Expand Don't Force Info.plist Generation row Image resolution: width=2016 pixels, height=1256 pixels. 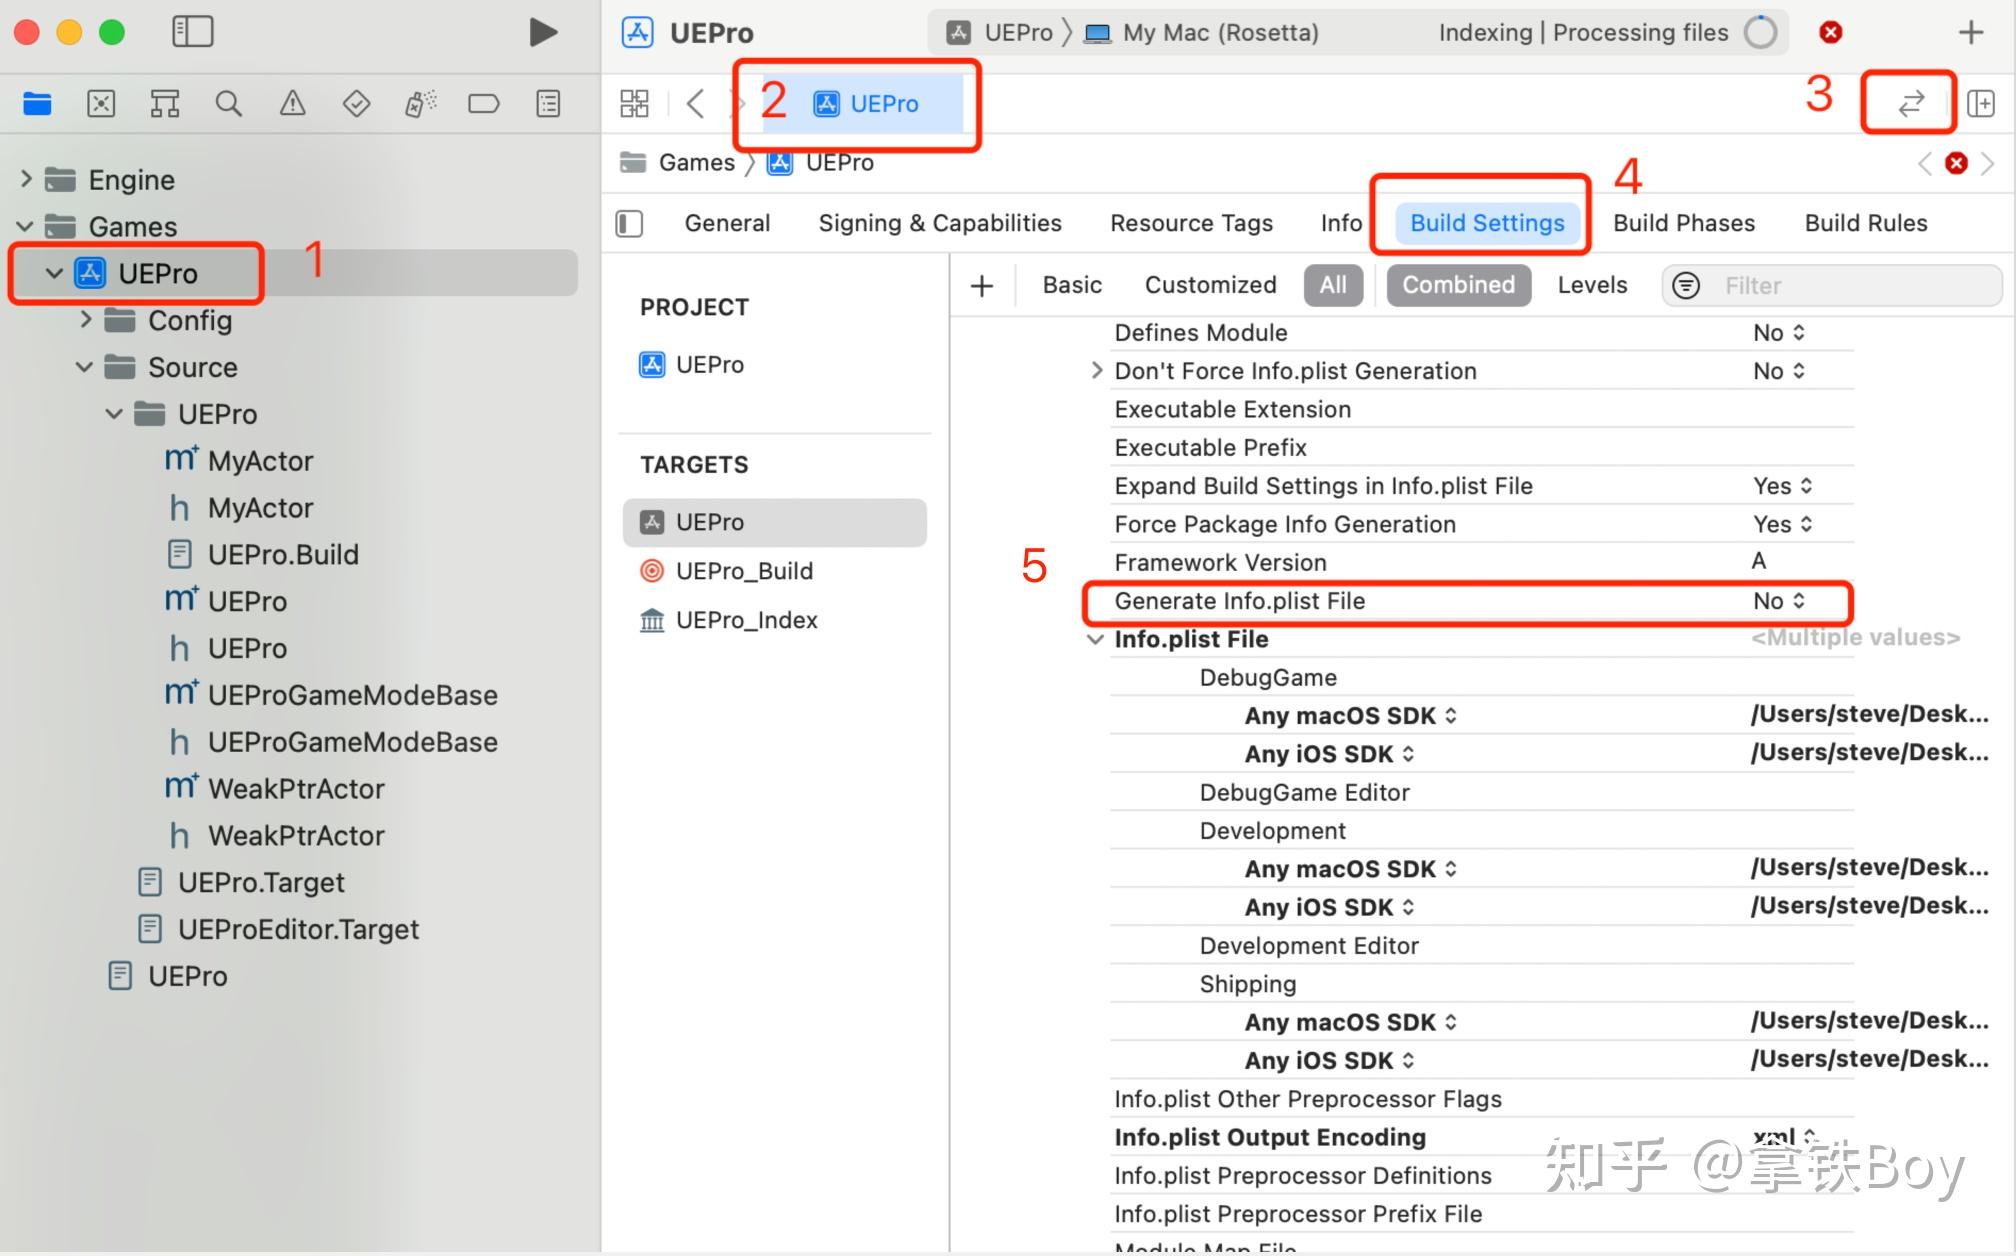point(1097,371)
